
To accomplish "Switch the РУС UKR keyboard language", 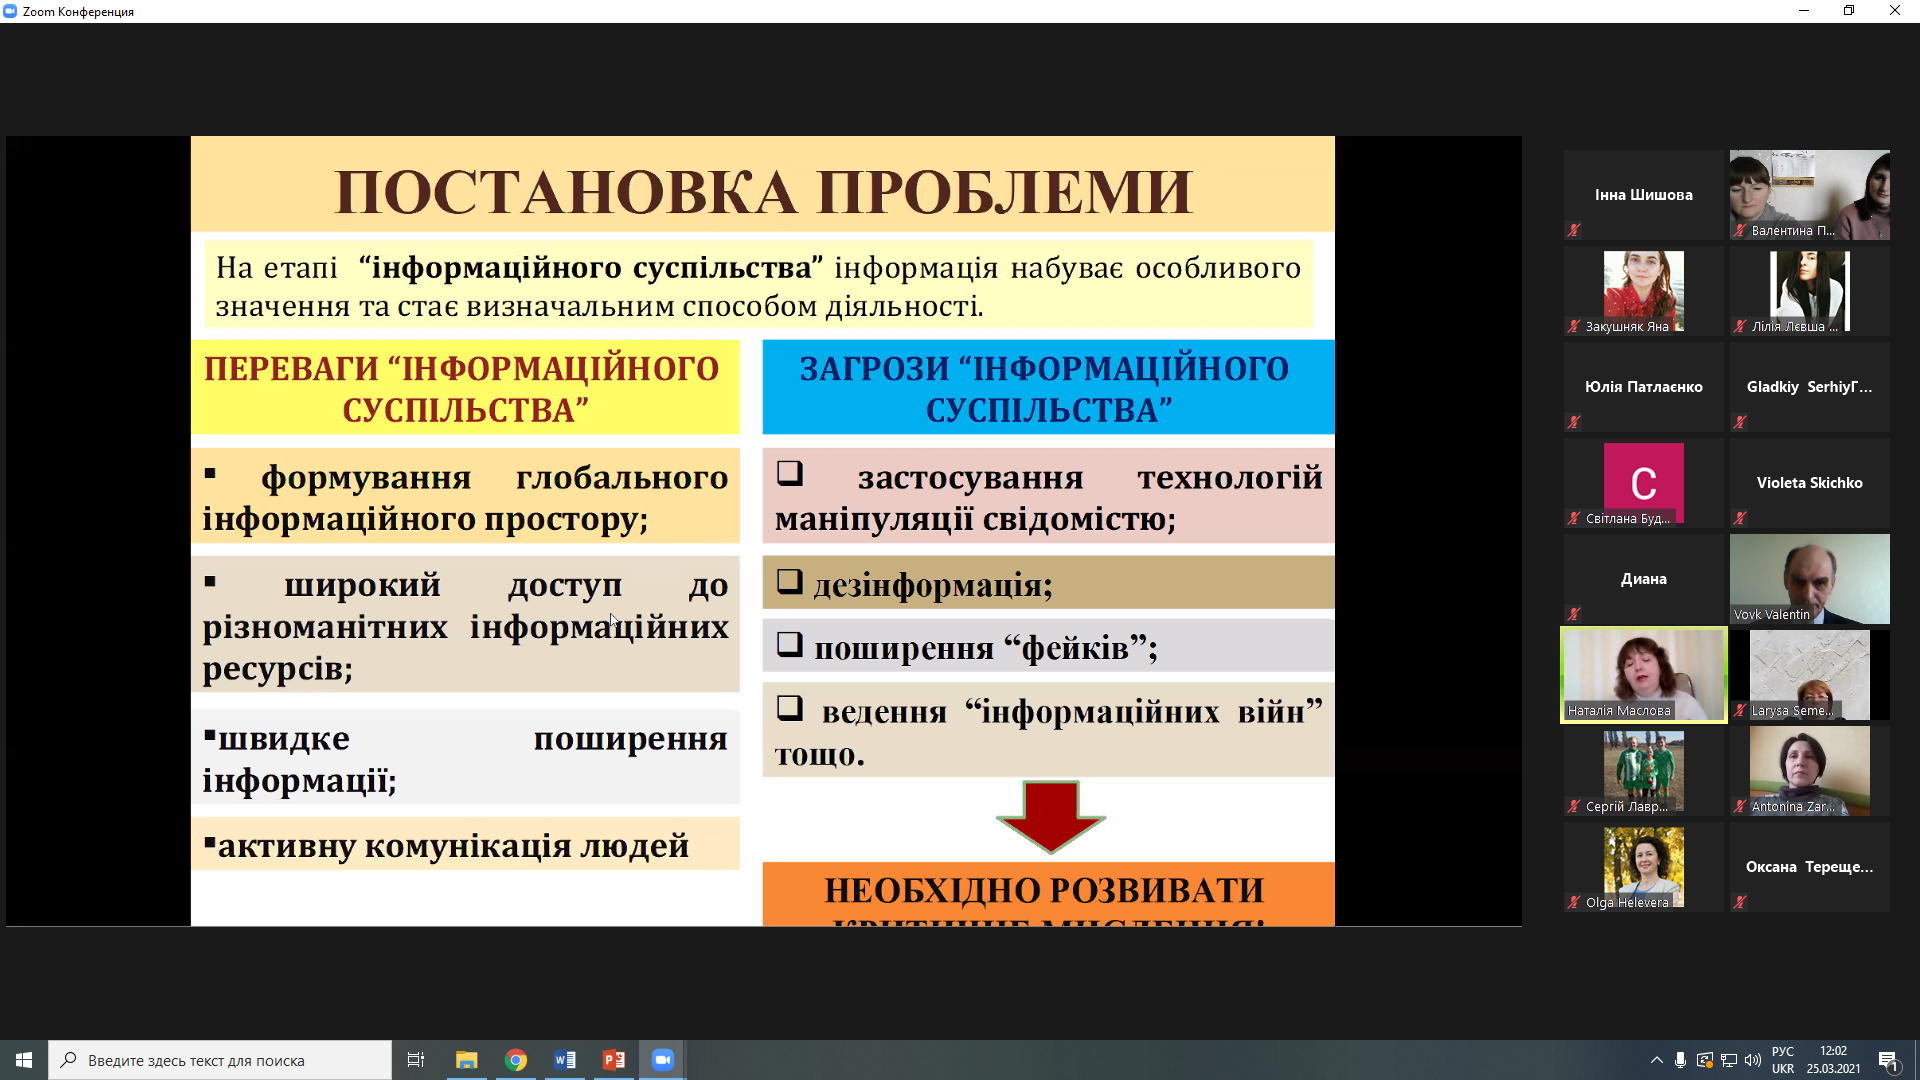I will point(1783,1060).
